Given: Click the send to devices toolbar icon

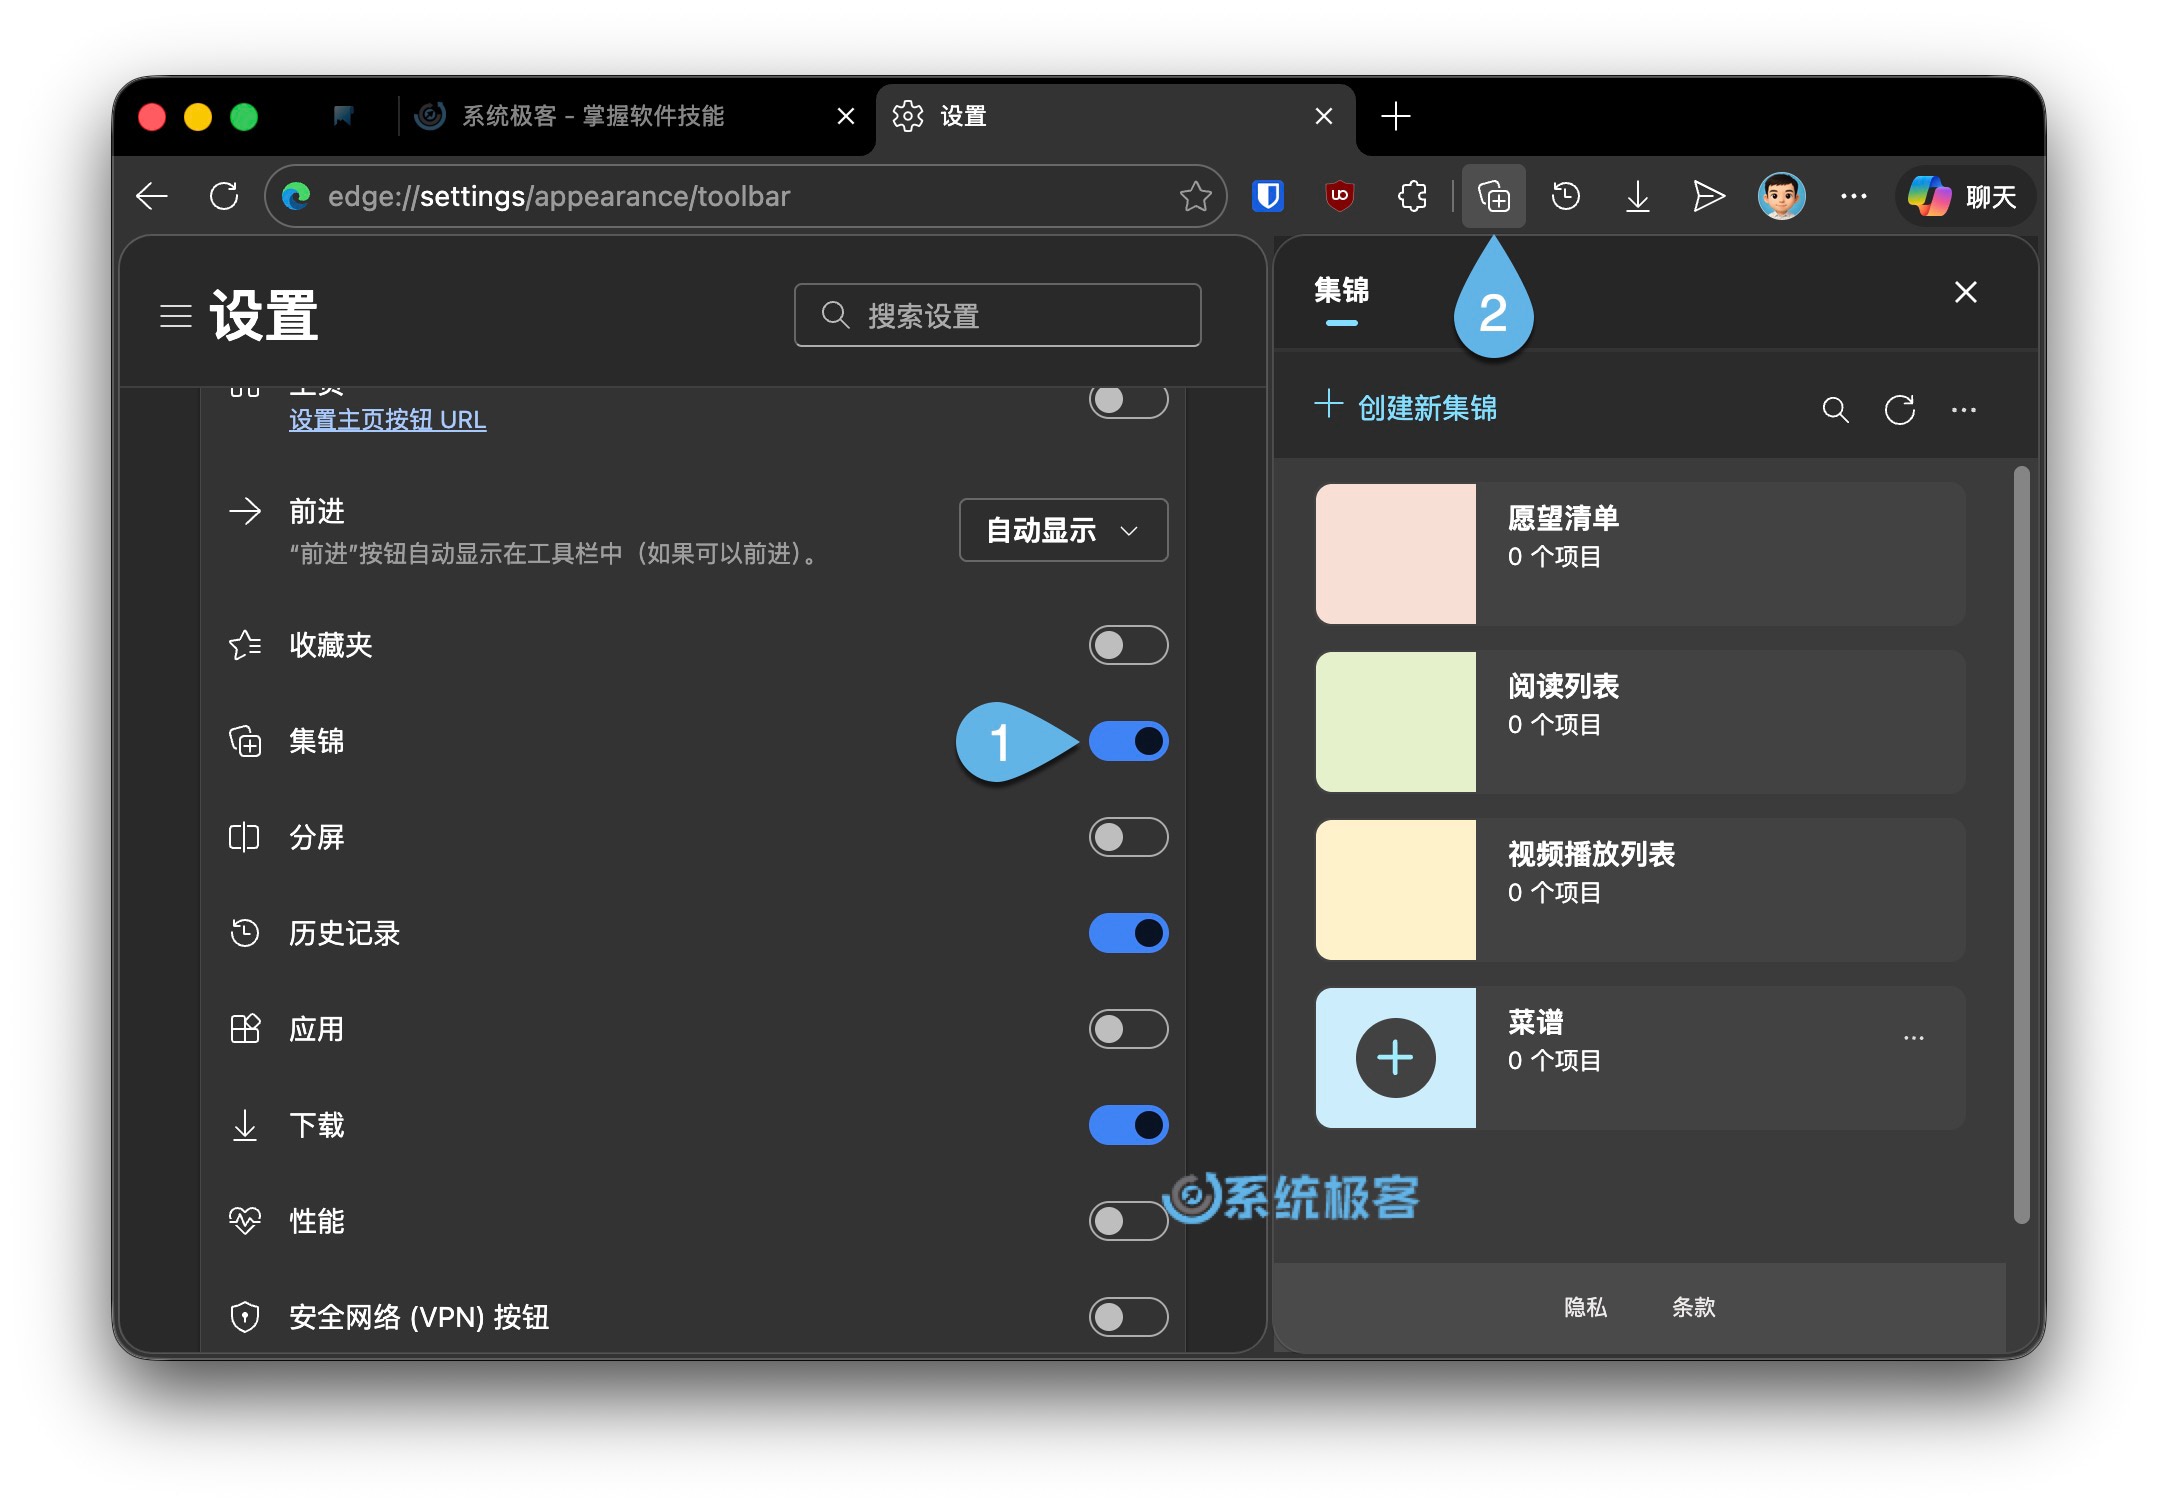Looking at the screenshot, I should tap(1708, 196).
